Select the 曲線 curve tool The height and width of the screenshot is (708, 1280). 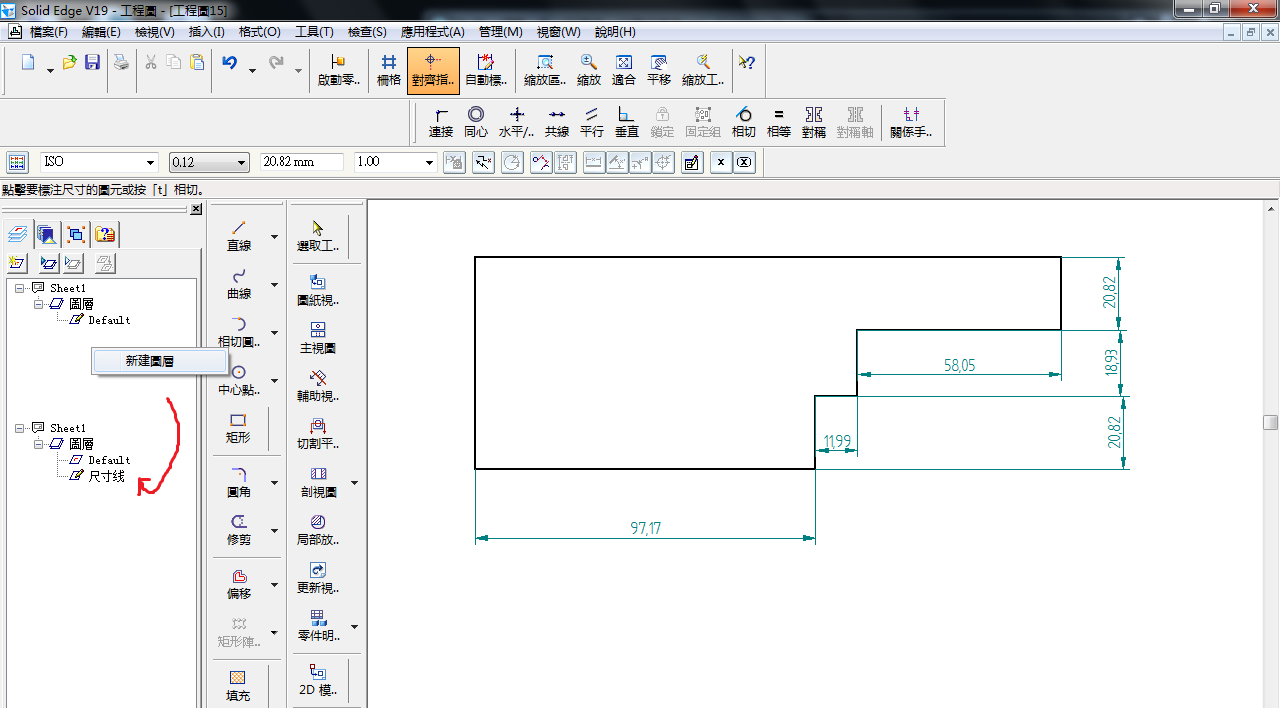tap(239, 284)
